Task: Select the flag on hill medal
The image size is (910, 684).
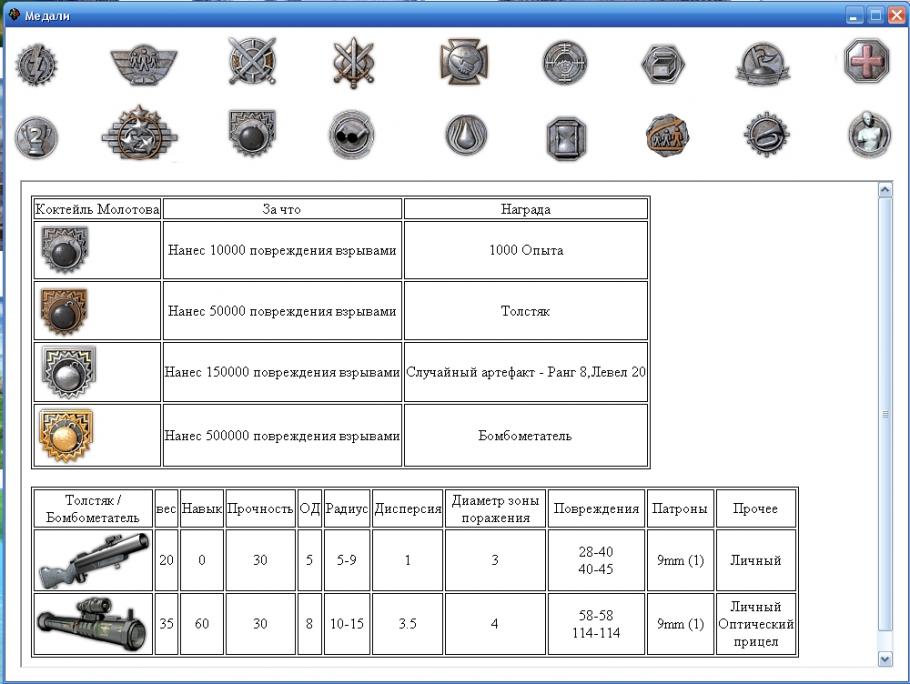Action: 762,65
